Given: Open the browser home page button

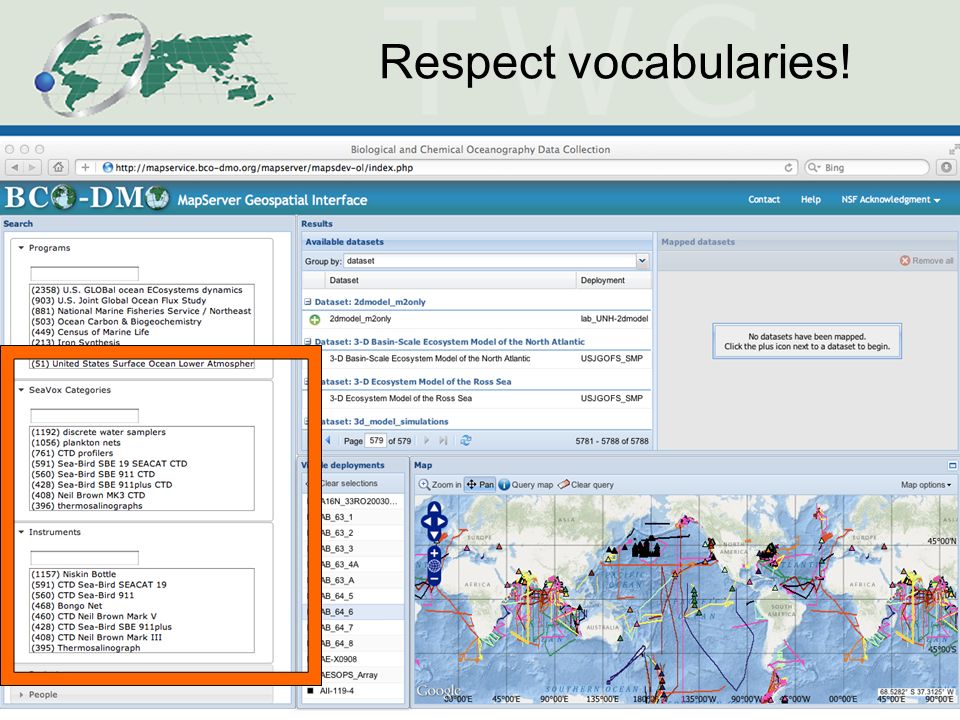Looking at the screenshot, I should coord(58,167).
